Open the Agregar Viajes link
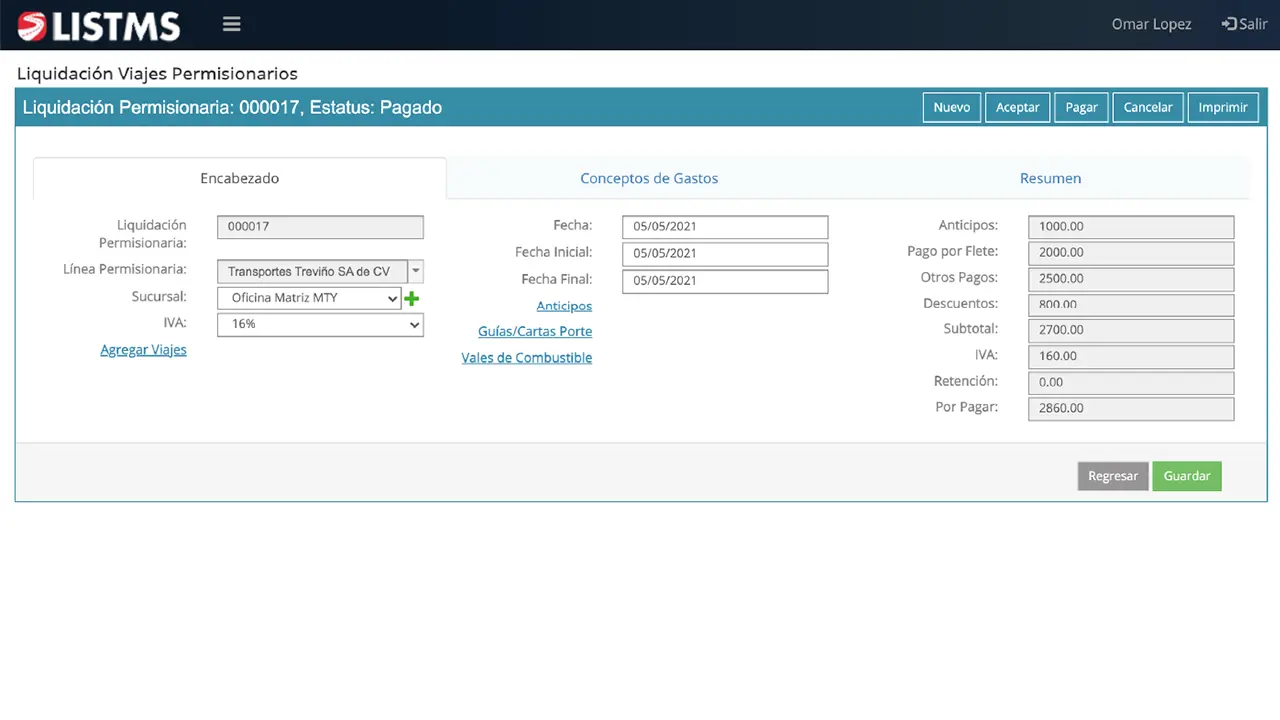The height and width of the screenshot is (720, 1280). tap(143, 350)
